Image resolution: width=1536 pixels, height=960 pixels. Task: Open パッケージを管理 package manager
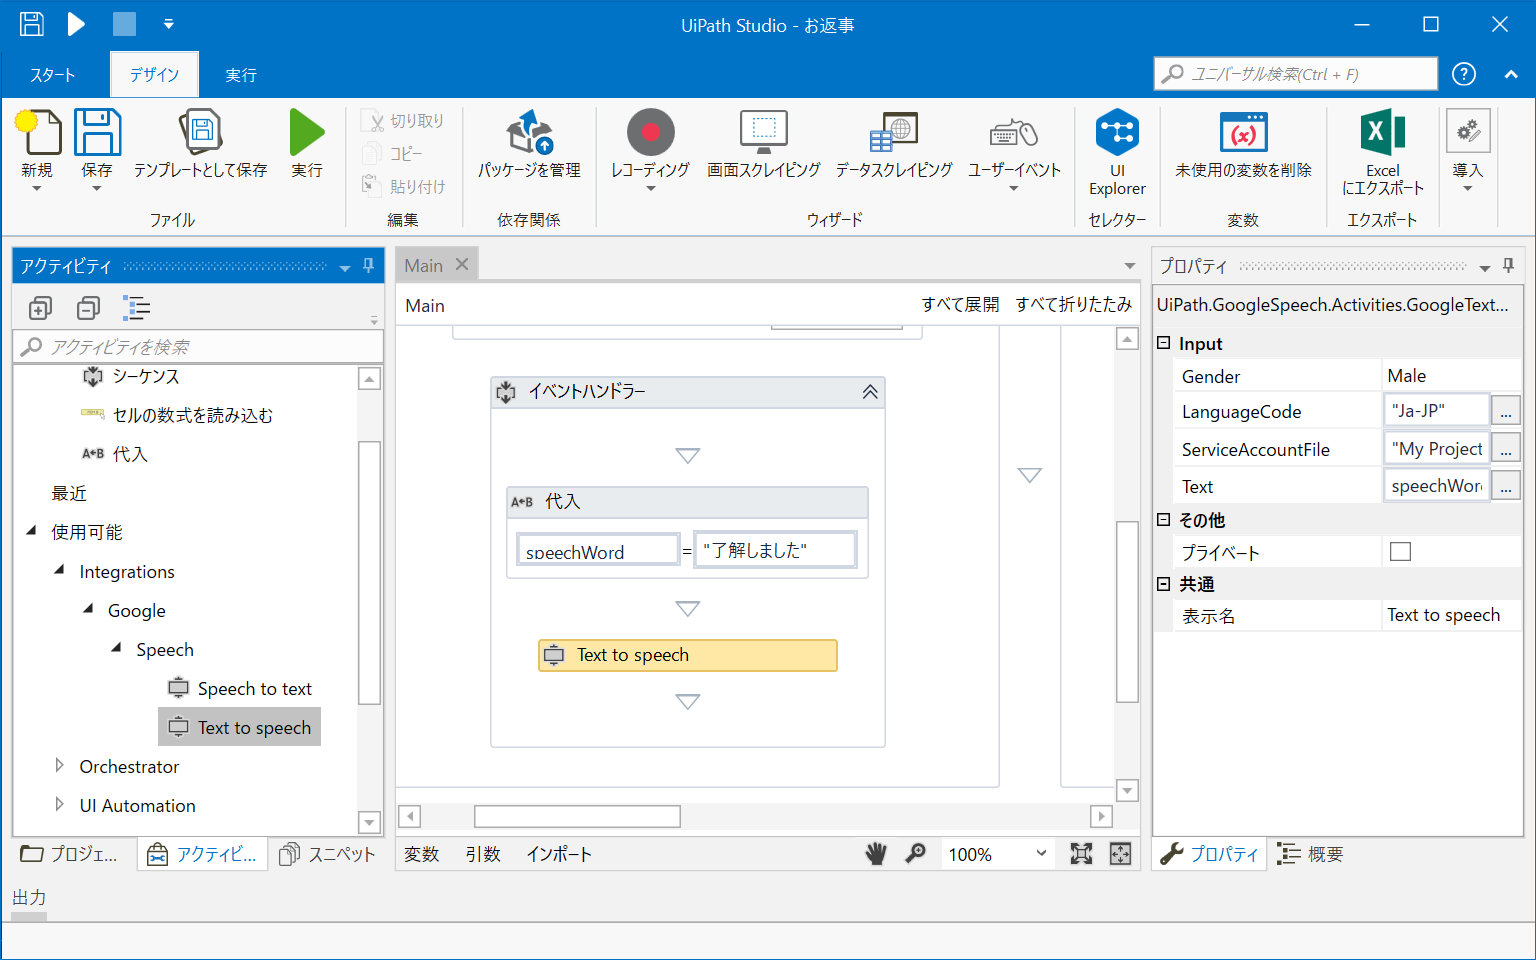[529, 145]
